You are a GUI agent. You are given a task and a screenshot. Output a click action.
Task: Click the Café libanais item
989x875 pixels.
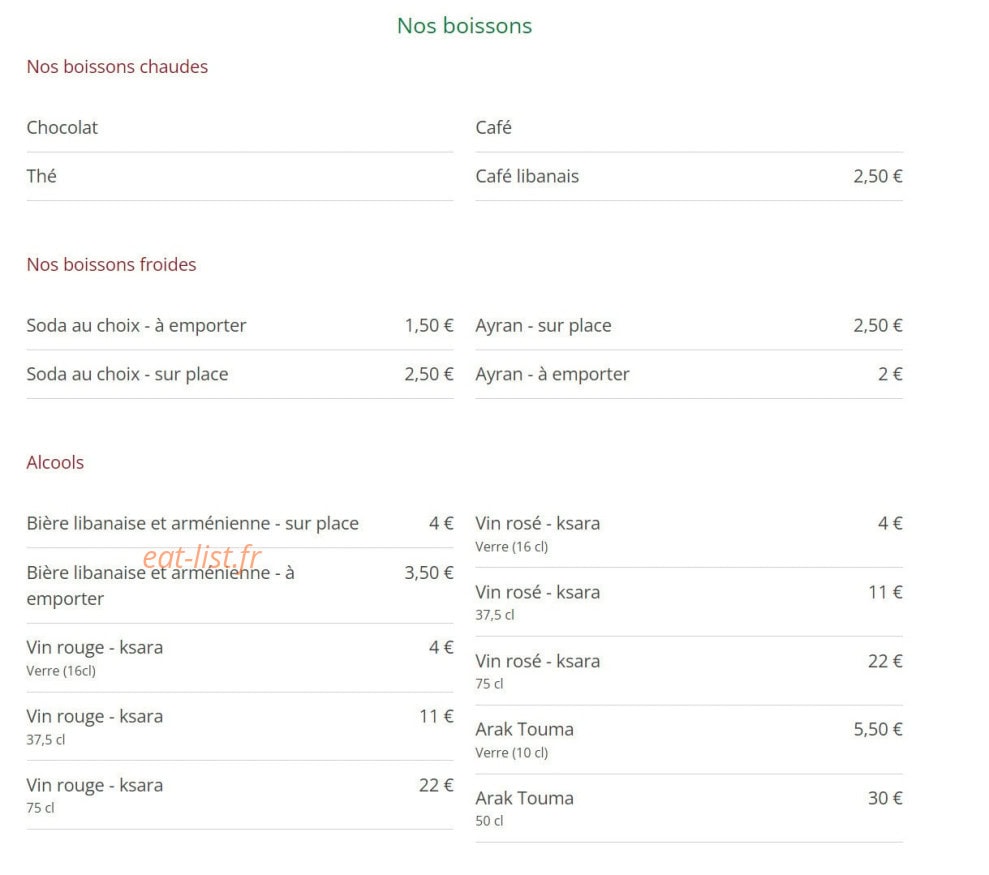[x=689, y=177]
